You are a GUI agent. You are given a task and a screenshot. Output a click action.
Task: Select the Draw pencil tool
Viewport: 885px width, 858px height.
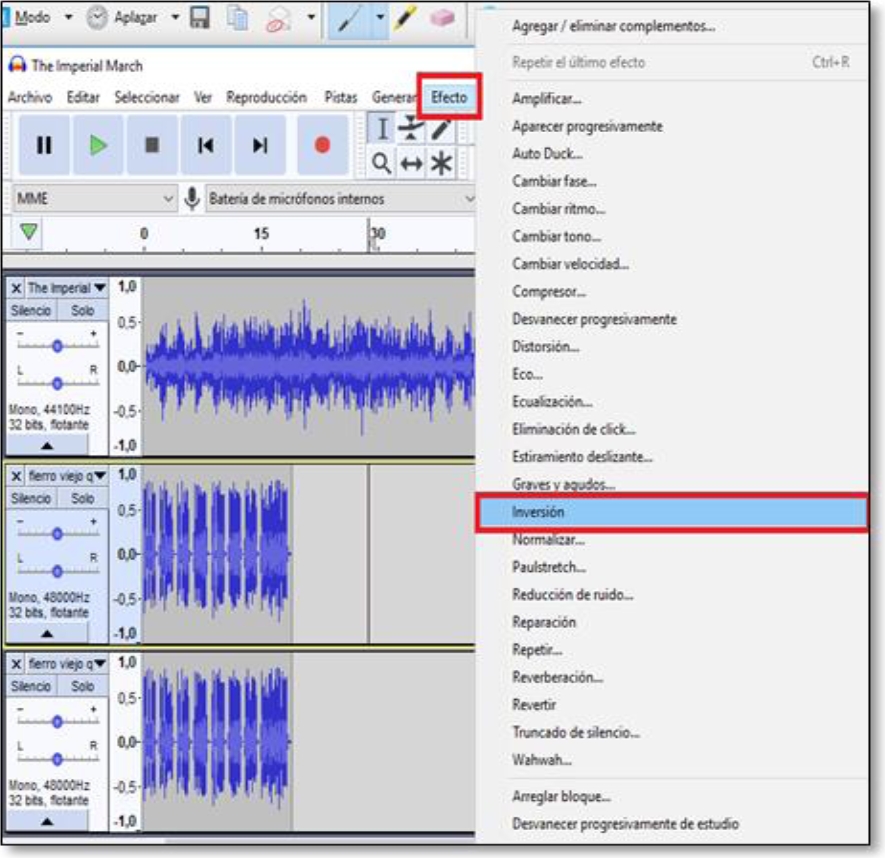coord(441,129)
